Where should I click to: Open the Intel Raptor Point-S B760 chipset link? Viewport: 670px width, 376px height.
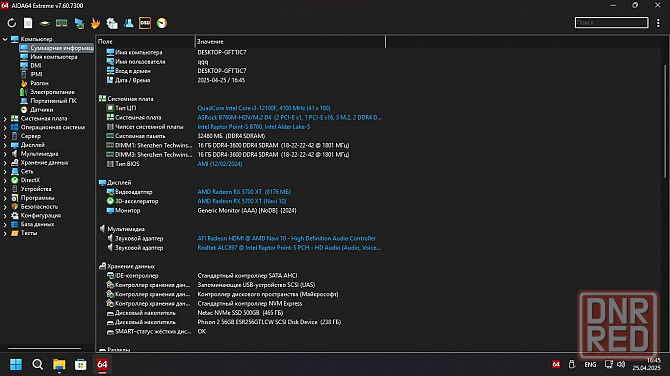254,127
